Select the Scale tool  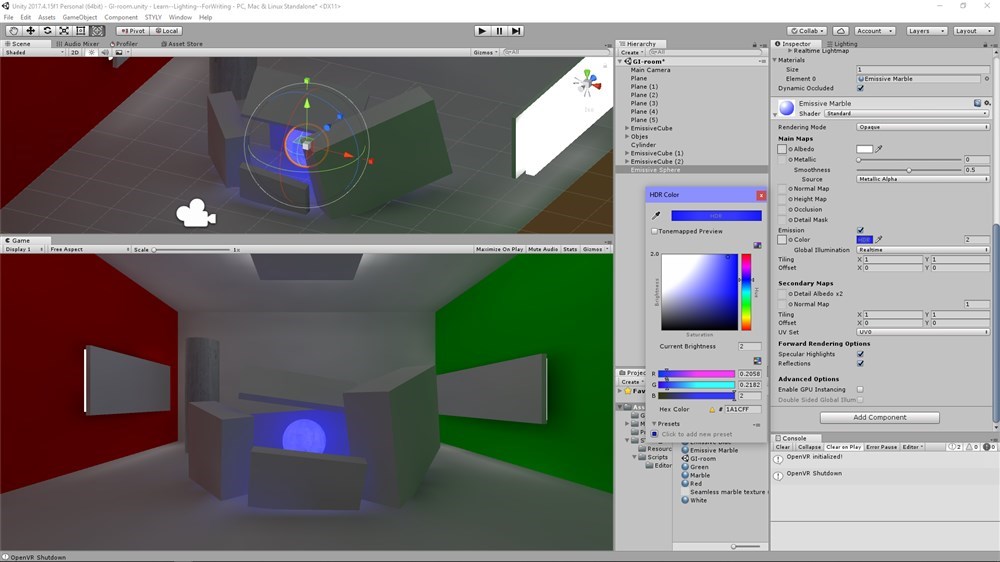coord(64,31)
